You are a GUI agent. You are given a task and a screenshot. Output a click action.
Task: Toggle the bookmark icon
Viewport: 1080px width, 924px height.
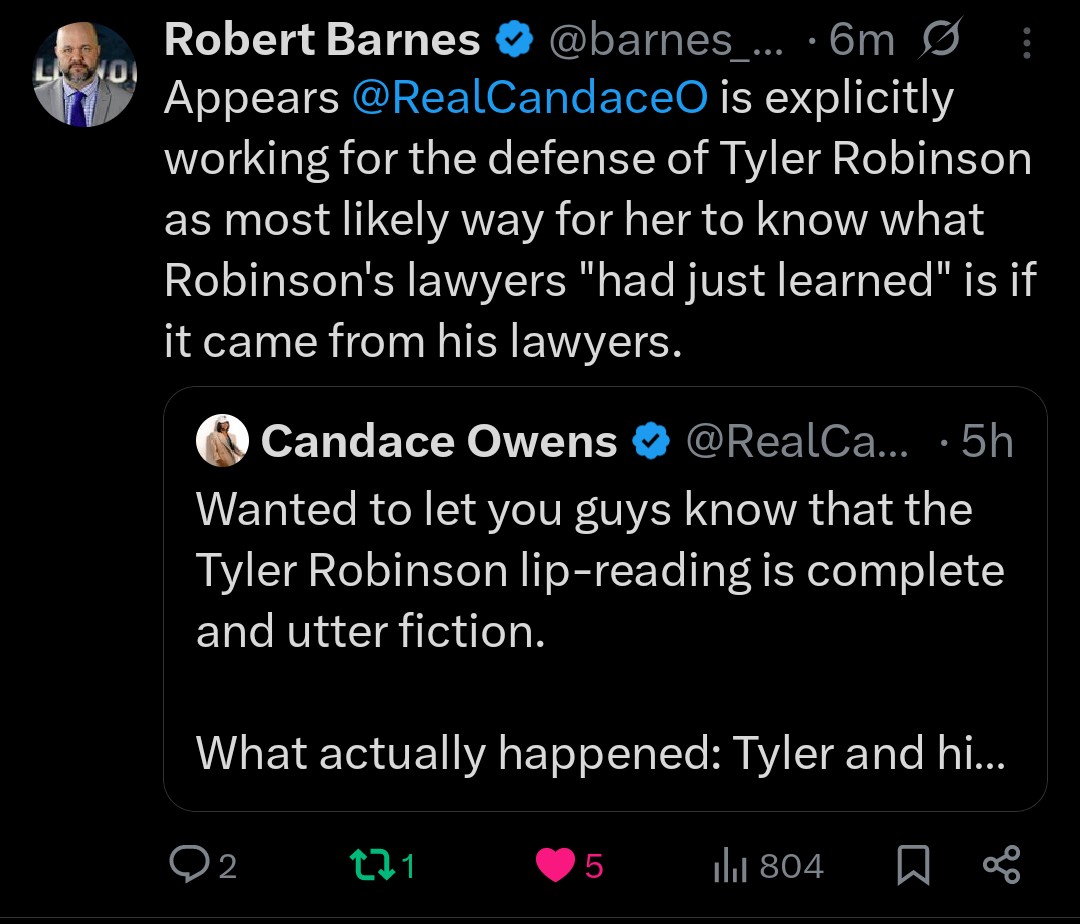pyautogui.click(x=910, y=865)
